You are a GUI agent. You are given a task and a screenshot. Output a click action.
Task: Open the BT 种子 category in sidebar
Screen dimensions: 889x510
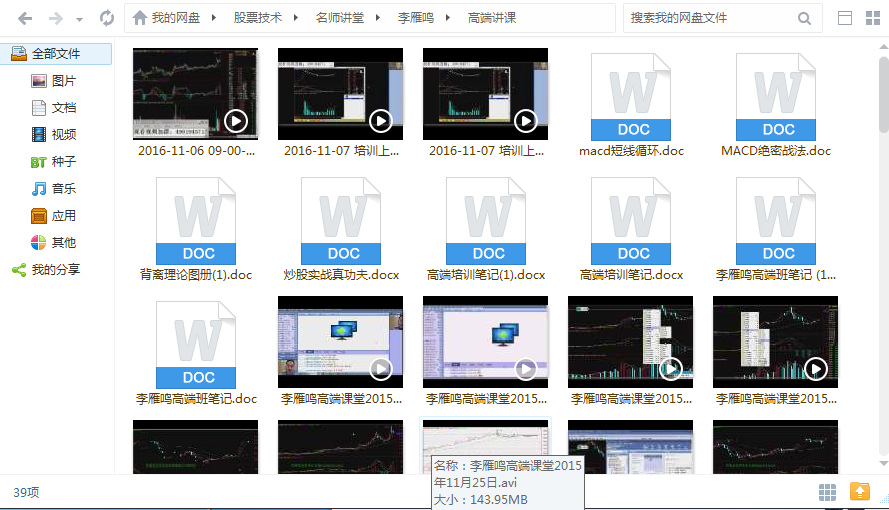pyautogui.click(x=56, y=162)
